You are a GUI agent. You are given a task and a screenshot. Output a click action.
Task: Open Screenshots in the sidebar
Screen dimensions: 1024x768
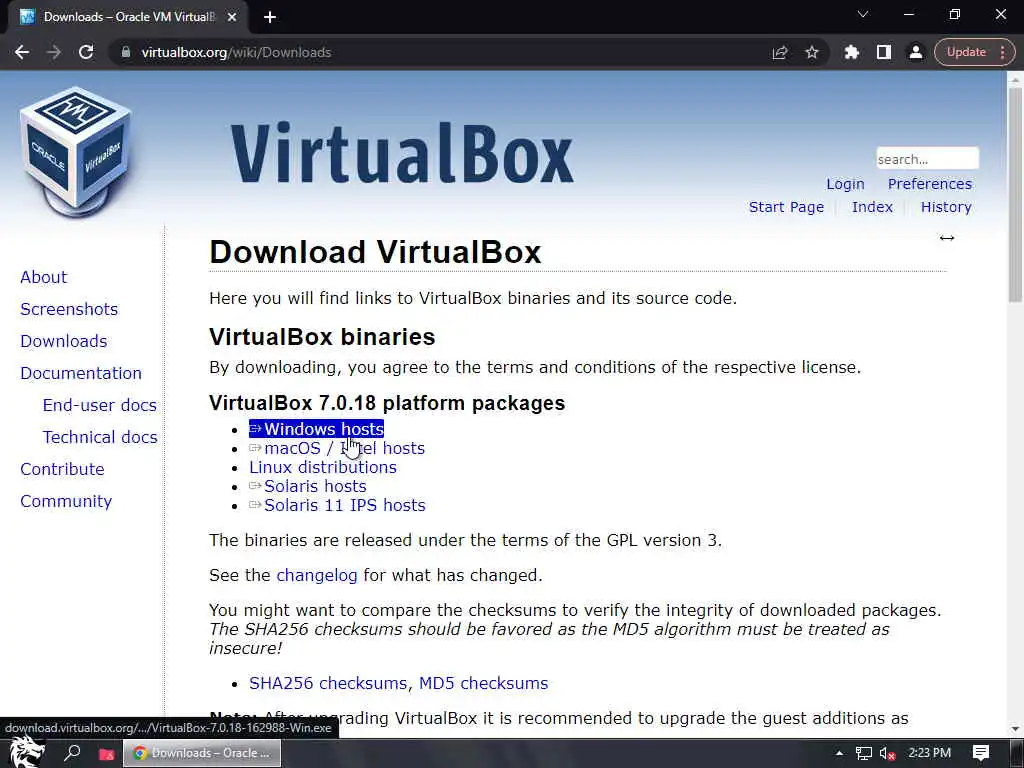[x=69, y=309]
